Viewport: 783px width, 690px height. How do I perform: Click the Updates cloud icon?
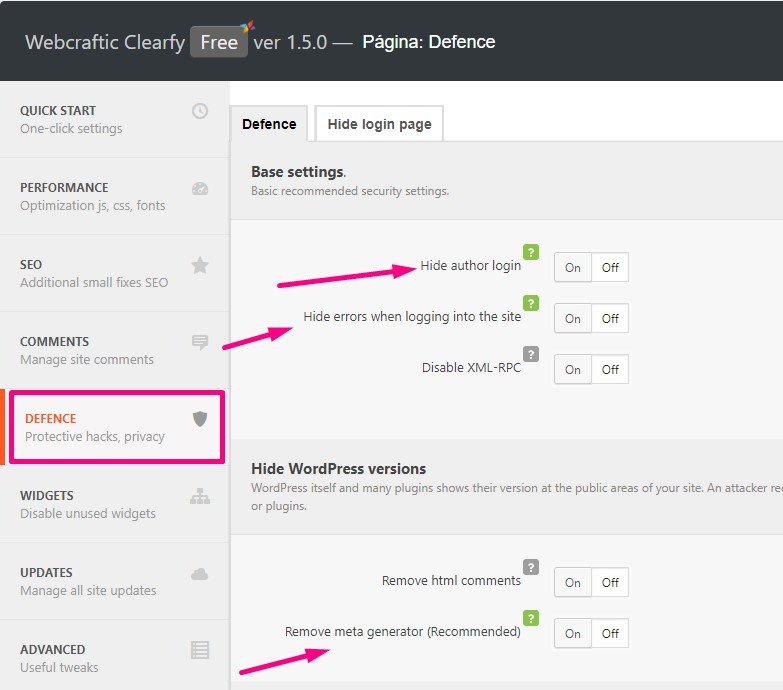[x=200, y=574]
